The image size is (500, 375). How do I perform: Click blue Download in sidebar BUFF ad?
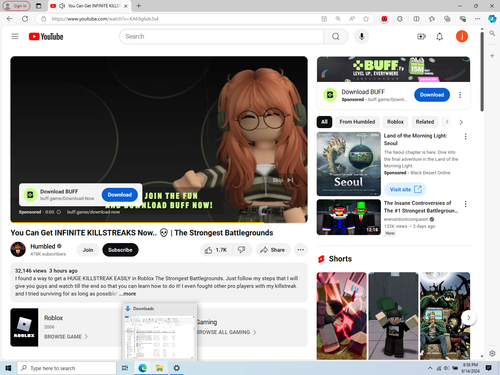click(x=432, y=95)
